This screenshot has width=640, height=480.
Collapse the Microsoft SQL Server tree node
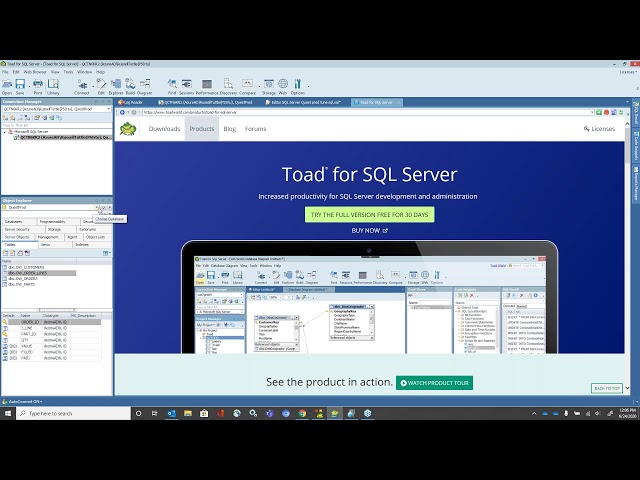point(5,132)
